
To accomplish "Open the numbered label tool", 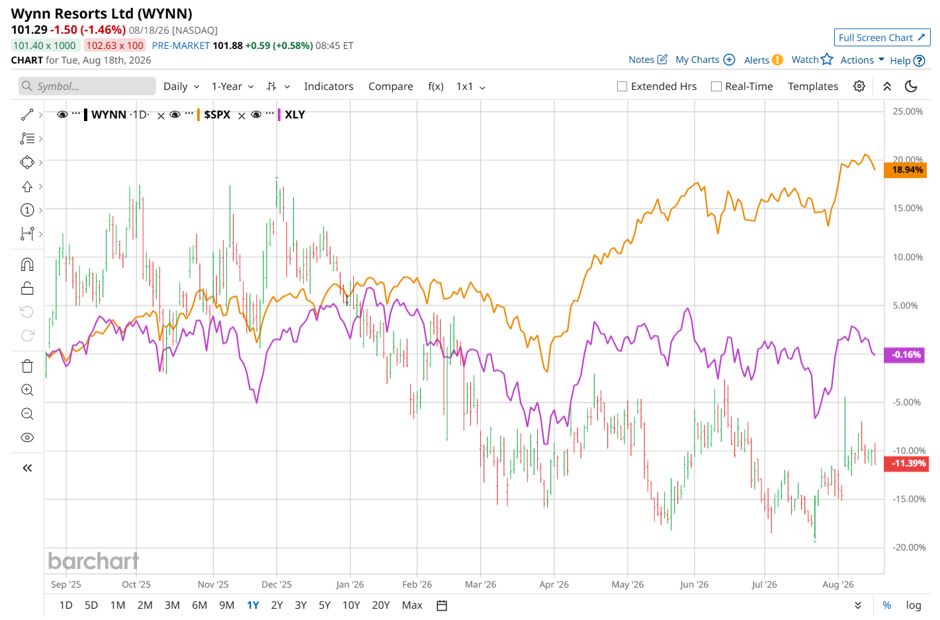I will 27,210.
